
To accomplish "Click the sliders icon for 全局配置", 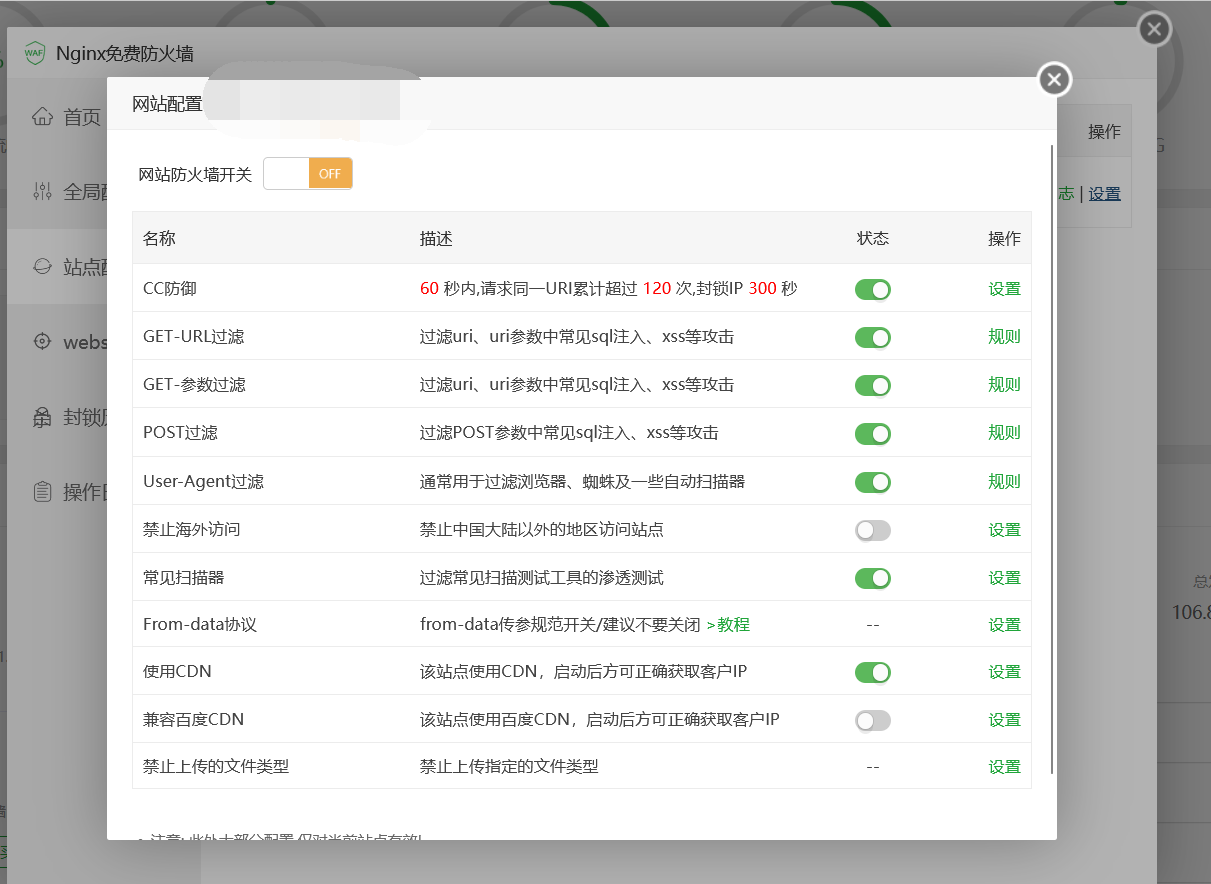I will 42,191.
